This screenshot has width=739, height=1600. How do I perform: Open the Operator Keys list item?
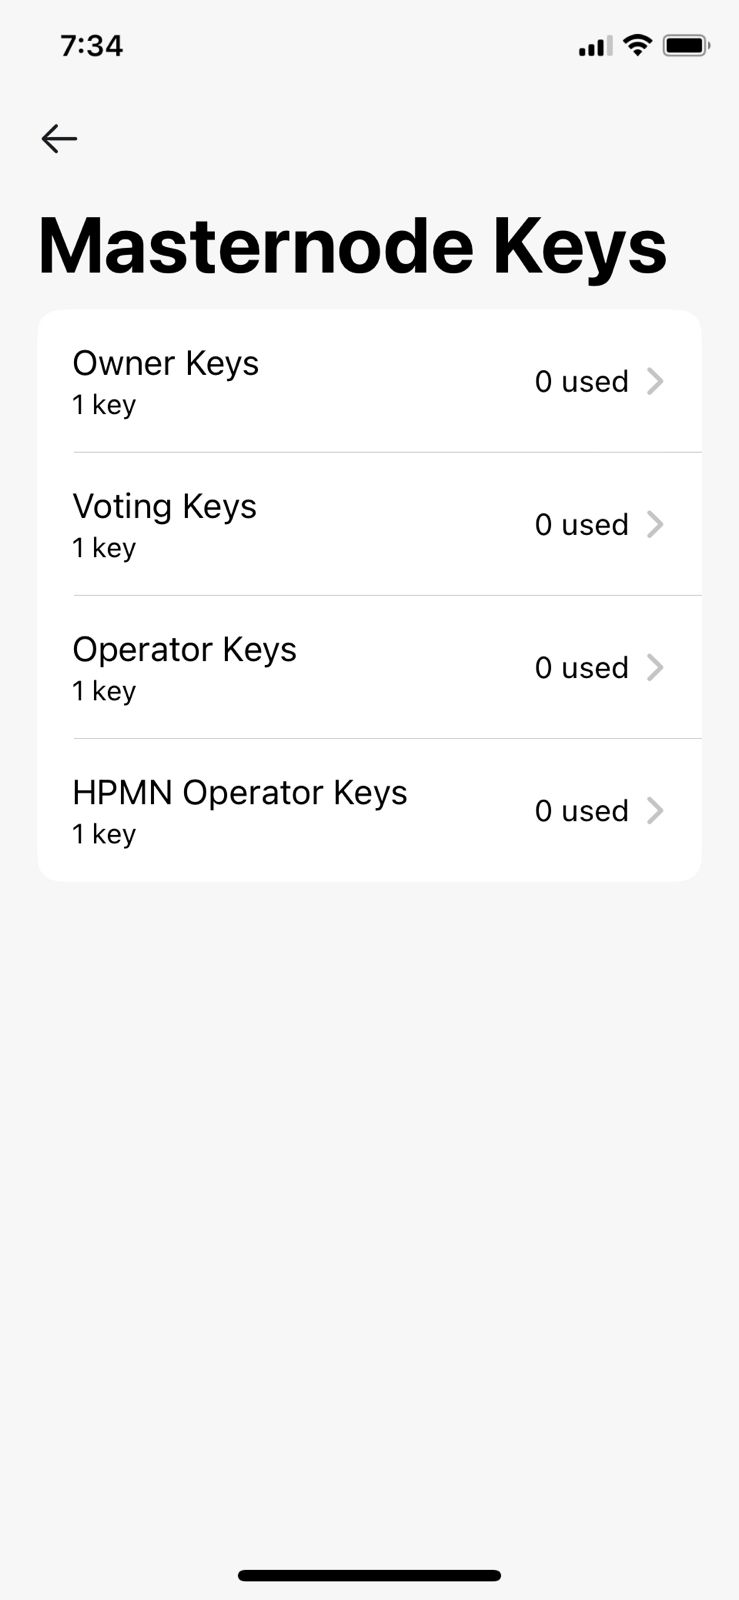click(185, 649)
